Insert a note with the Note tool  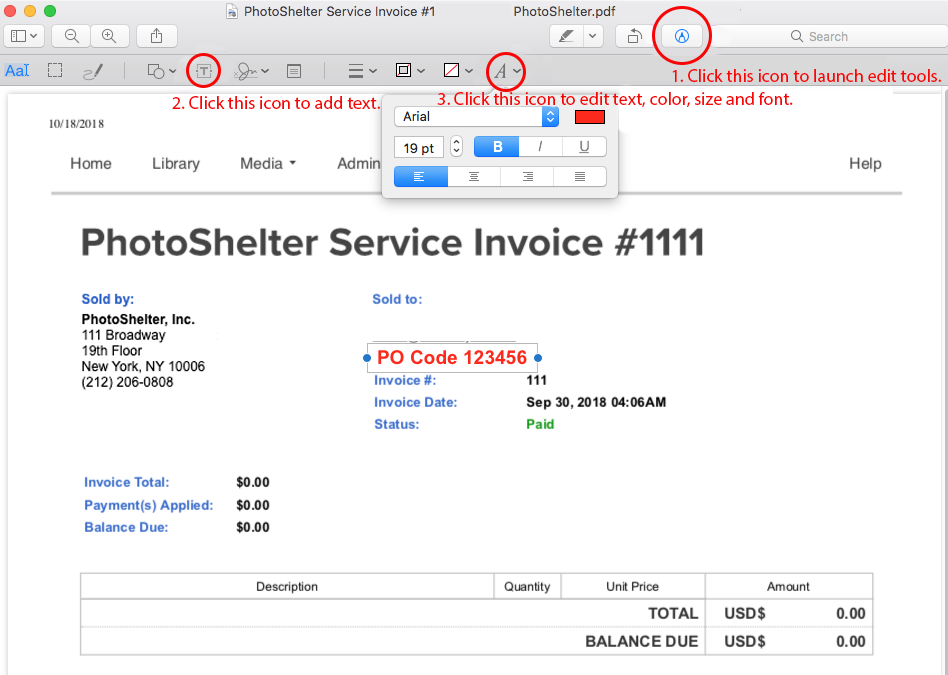tap(294, 71)
